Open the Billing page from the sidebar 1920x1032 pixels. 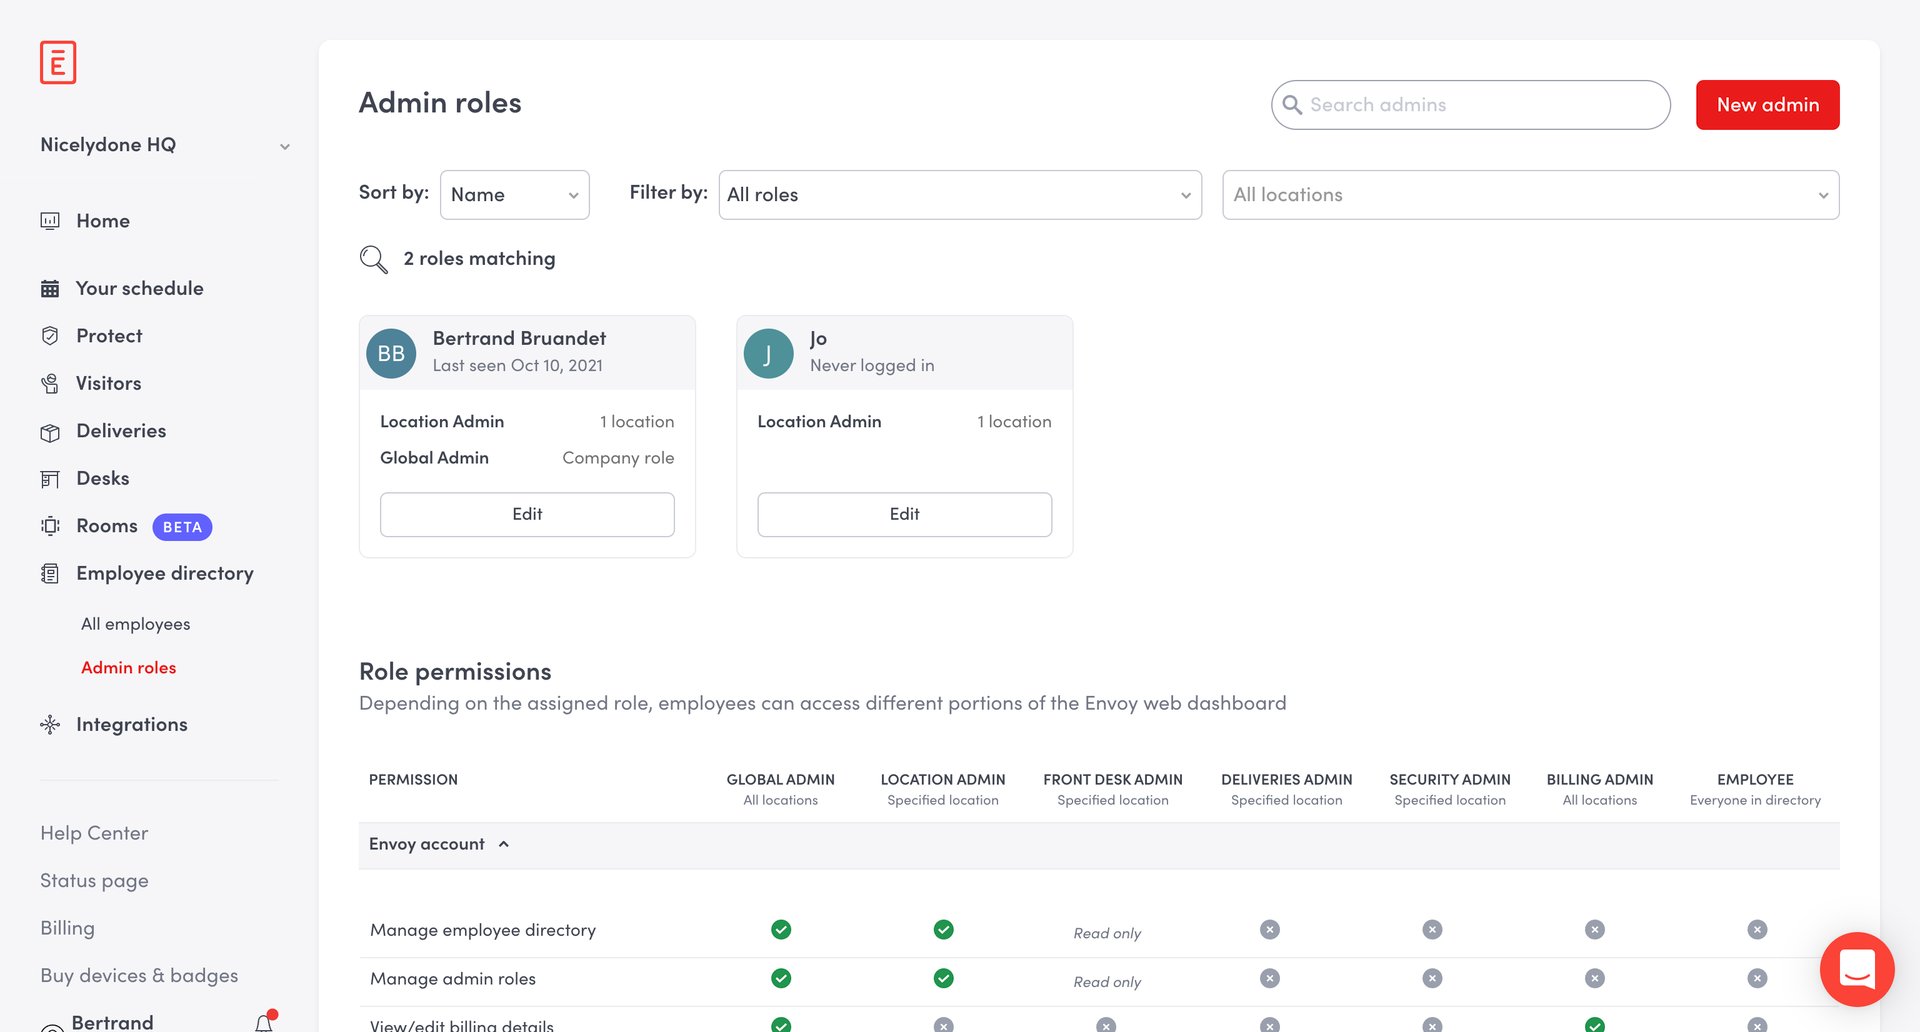pos(67,928)
